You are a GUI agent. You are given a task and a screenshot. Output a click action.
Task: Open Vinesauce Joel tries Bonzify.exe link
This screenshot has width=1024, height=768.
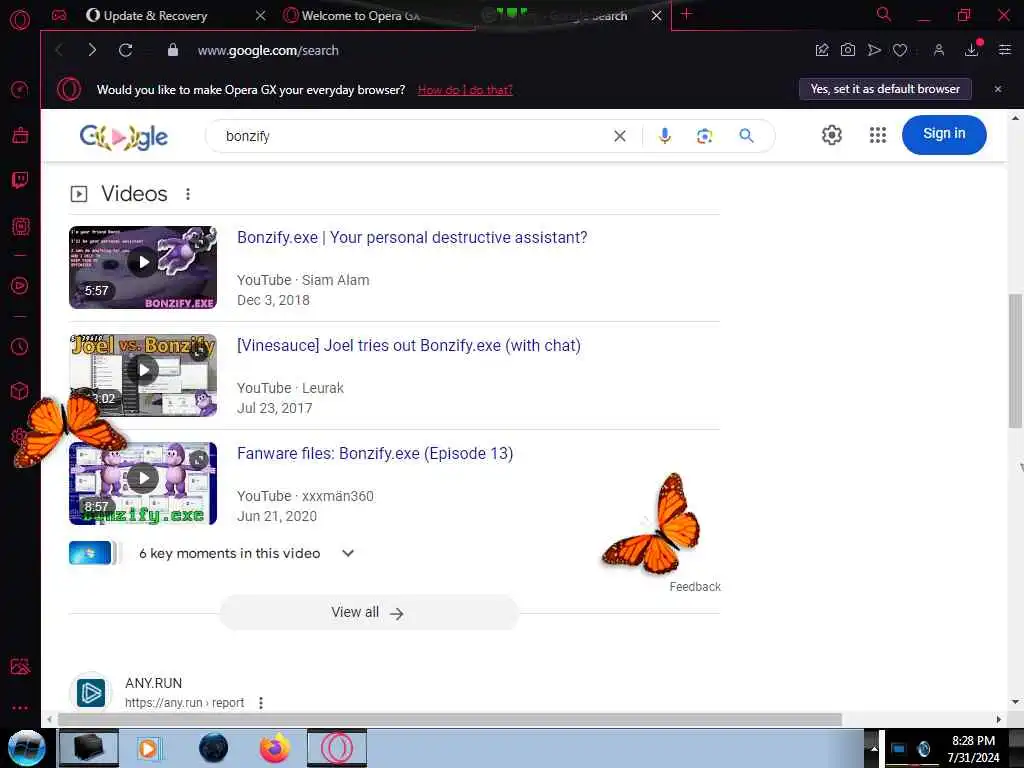click(409, 345)
